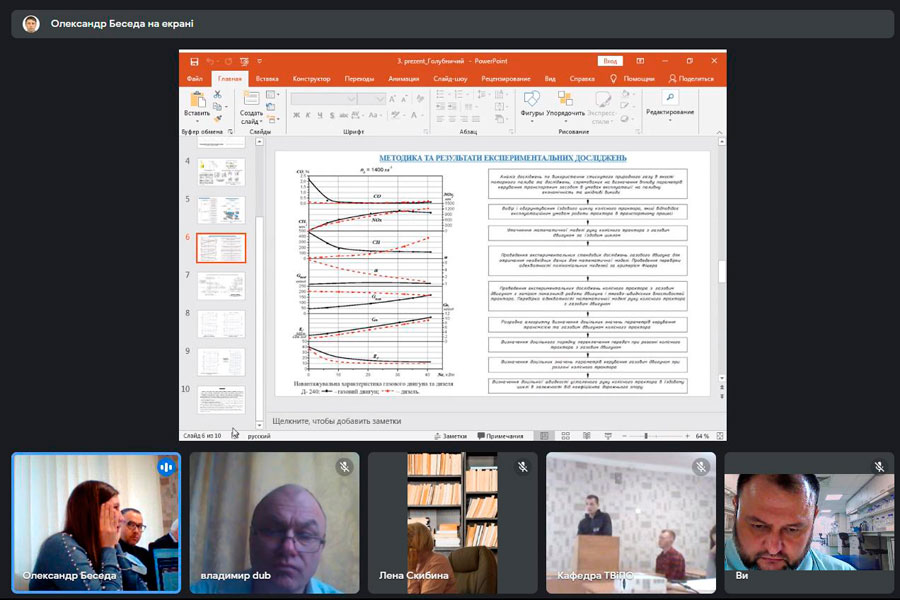Open the Анимация ribbon tab
The image size is (900, 600).
tap(404, 79)
